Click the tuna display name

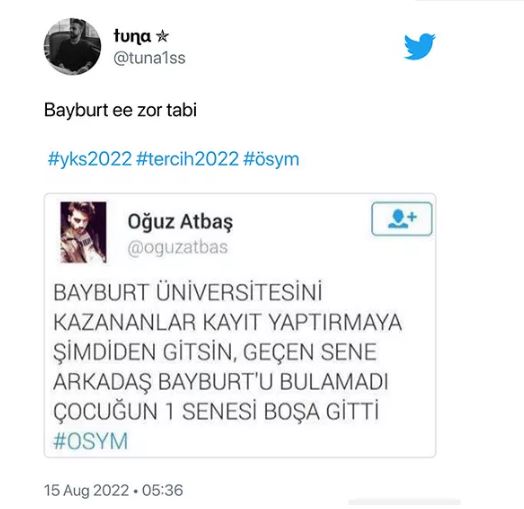(x=132, y=36)
